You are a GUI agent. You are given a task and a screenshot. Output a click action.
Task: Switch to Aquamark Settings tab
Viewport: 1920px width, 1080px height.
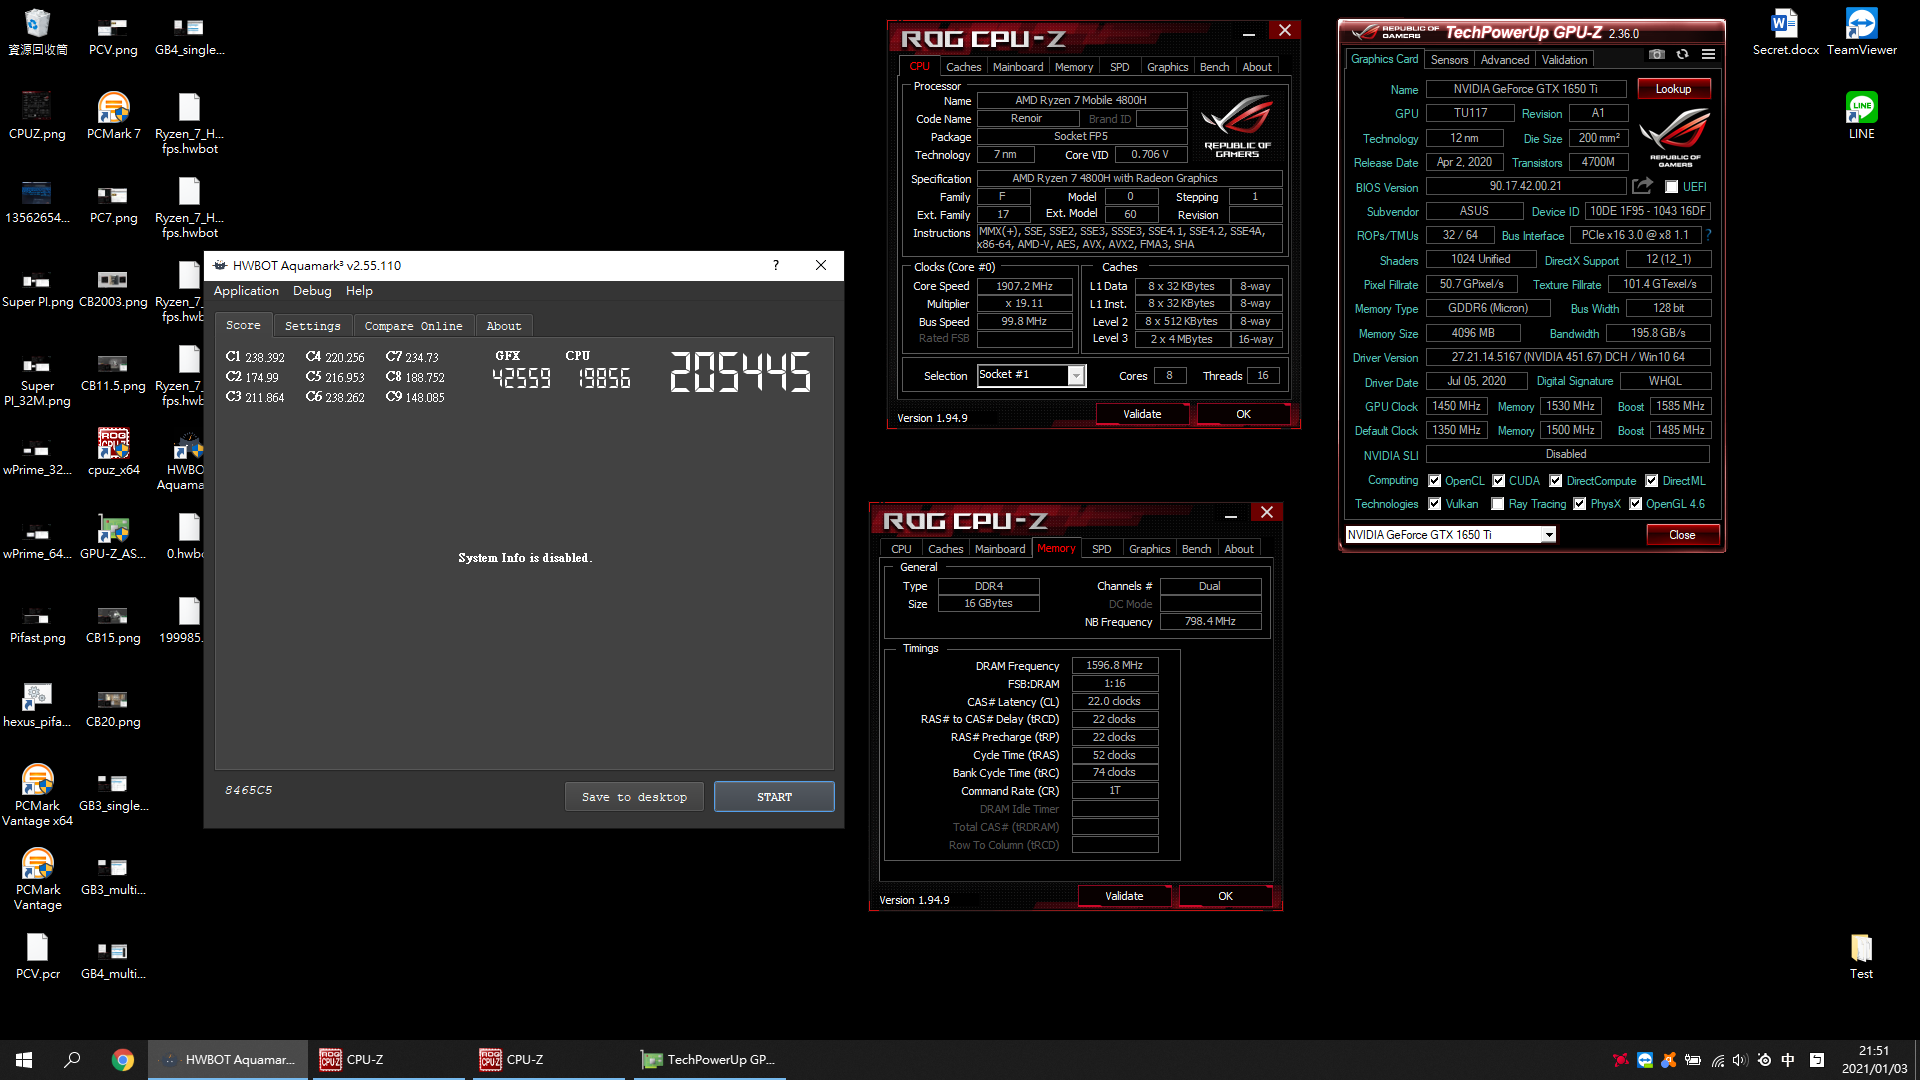coord(312,326)
